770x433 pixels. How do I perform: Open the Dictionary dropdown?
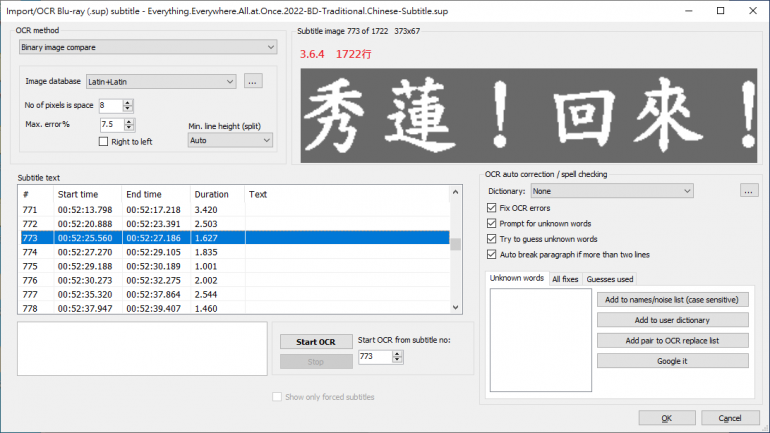[x=612, y=191]
